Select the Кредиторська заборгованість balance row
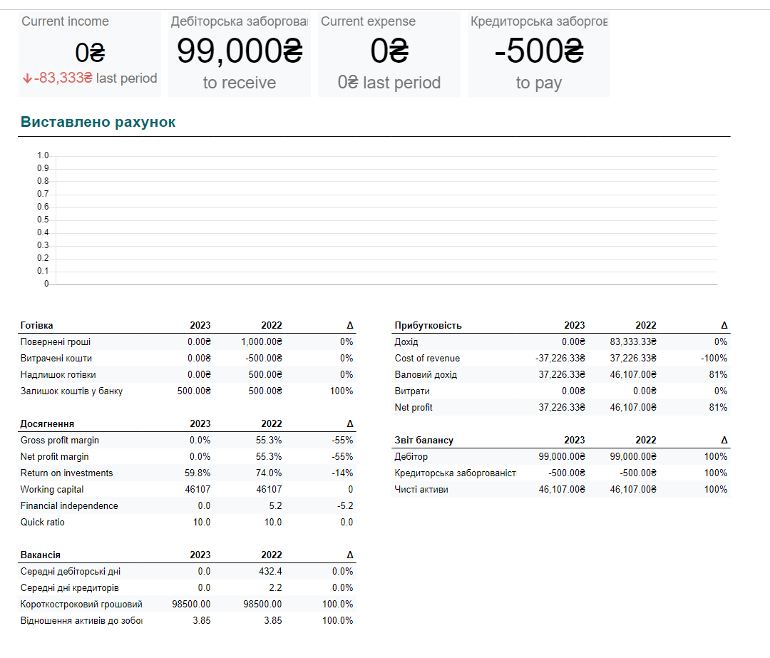The width and height of the screenshot is (770, 658). point(561,473)
